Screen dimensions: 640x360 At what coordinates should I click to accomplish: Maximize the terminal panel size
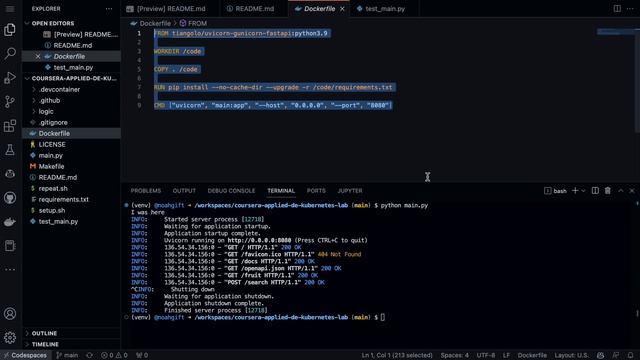click(x=620, y=191)
